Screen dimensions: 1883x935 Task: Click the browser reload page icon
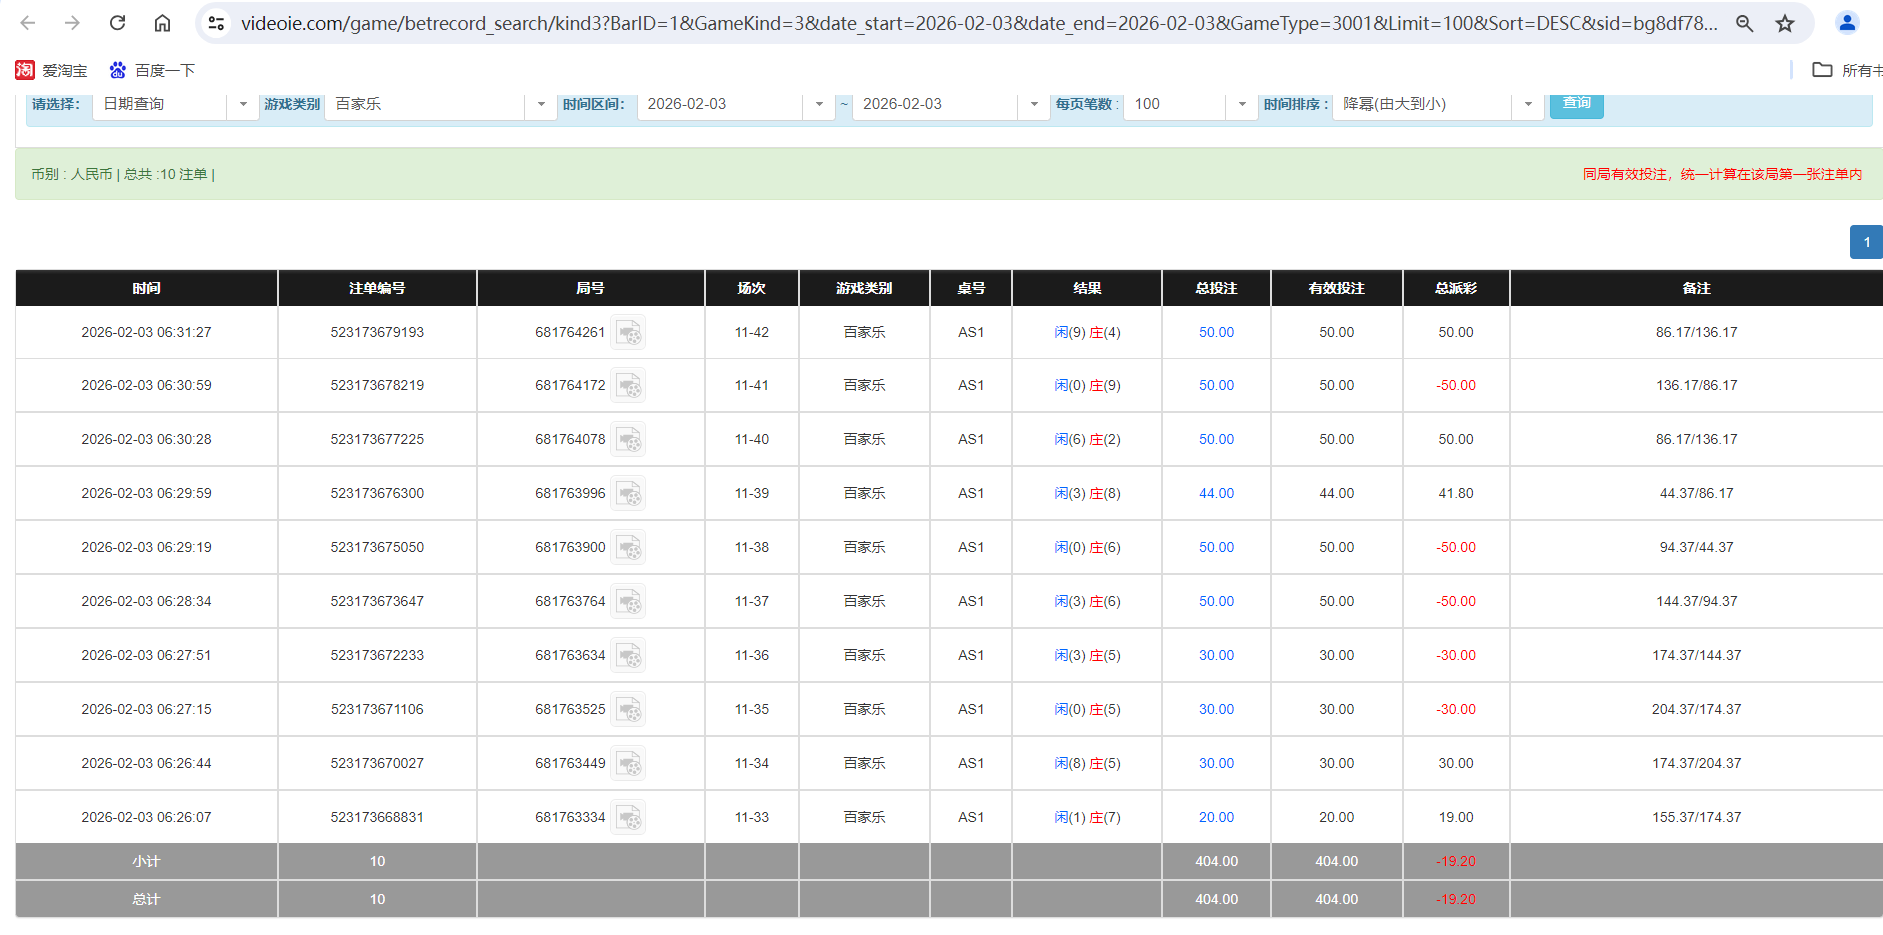click(117, 23)
